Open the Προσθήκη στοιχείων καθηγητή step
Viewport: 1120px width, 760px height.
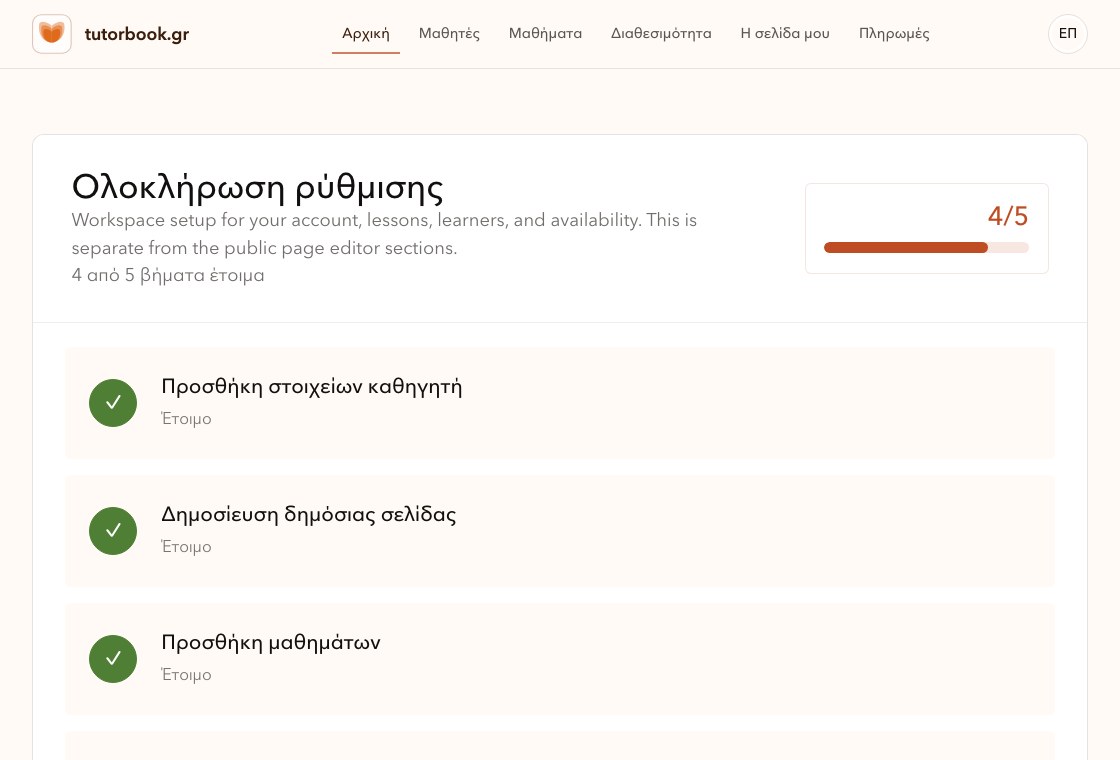tap(560, 403)
